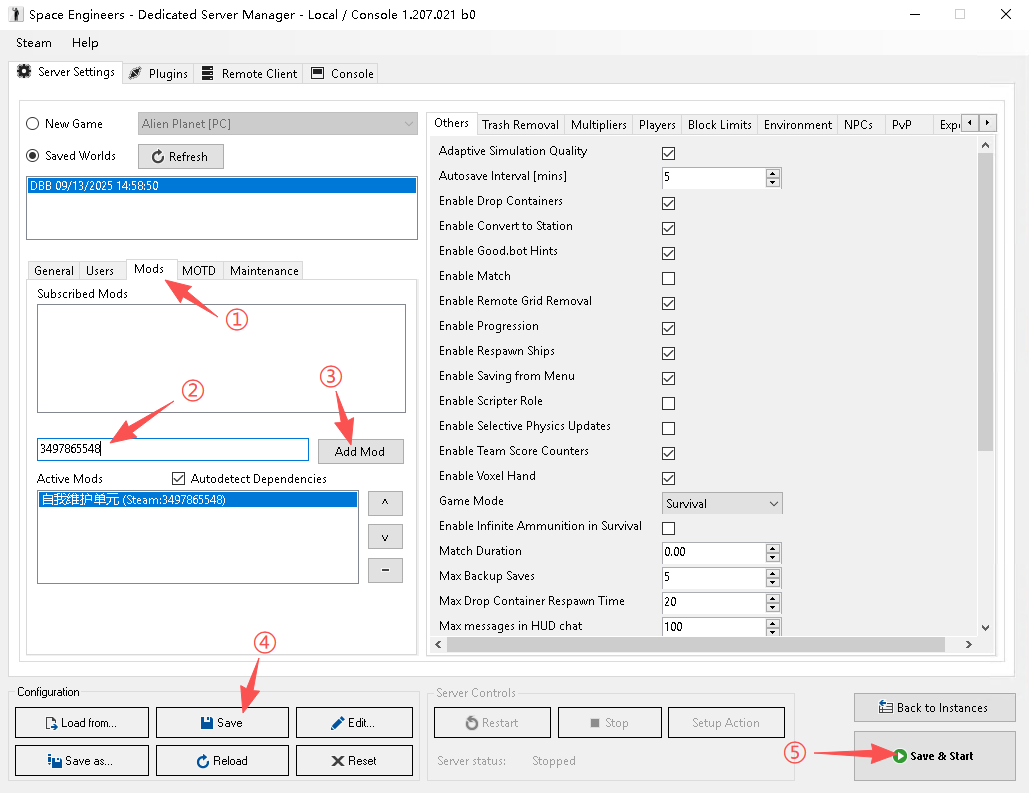Image resolution: width=1029 pixels, height=793 pixels.
Task: Click the Save configuration button
Action: click(x=222, y=723)
